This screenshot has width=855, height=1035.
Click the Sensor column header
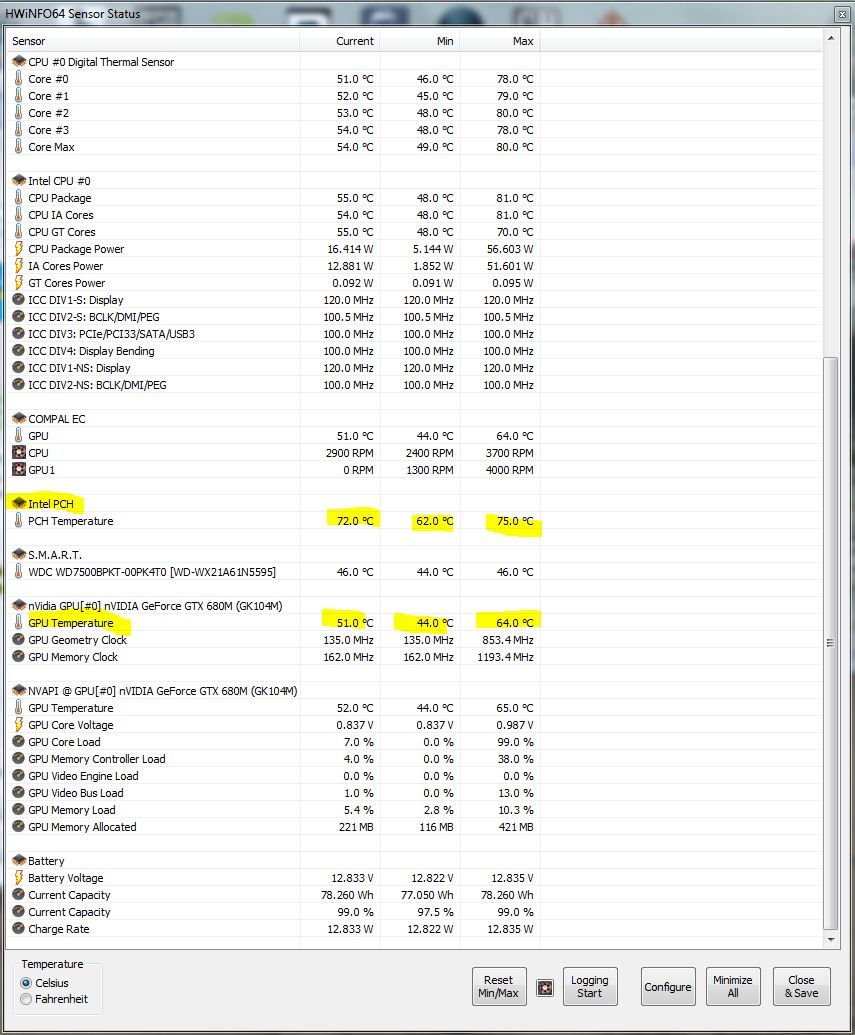153,41
